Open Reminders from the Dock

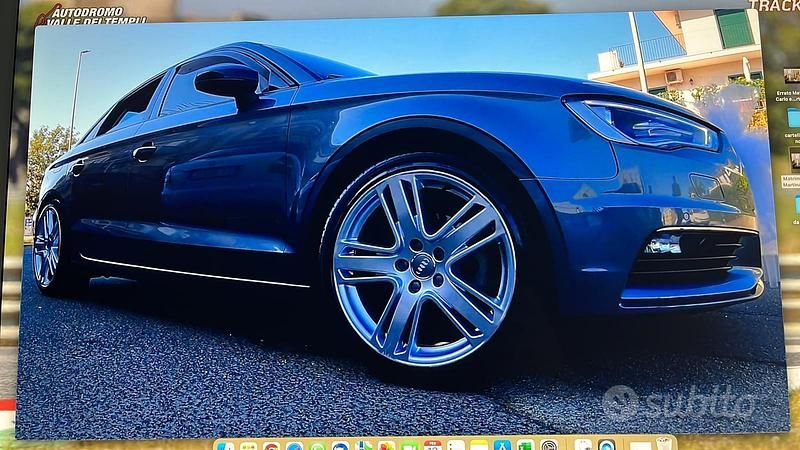pyautogui.click(x=456, y=446)
